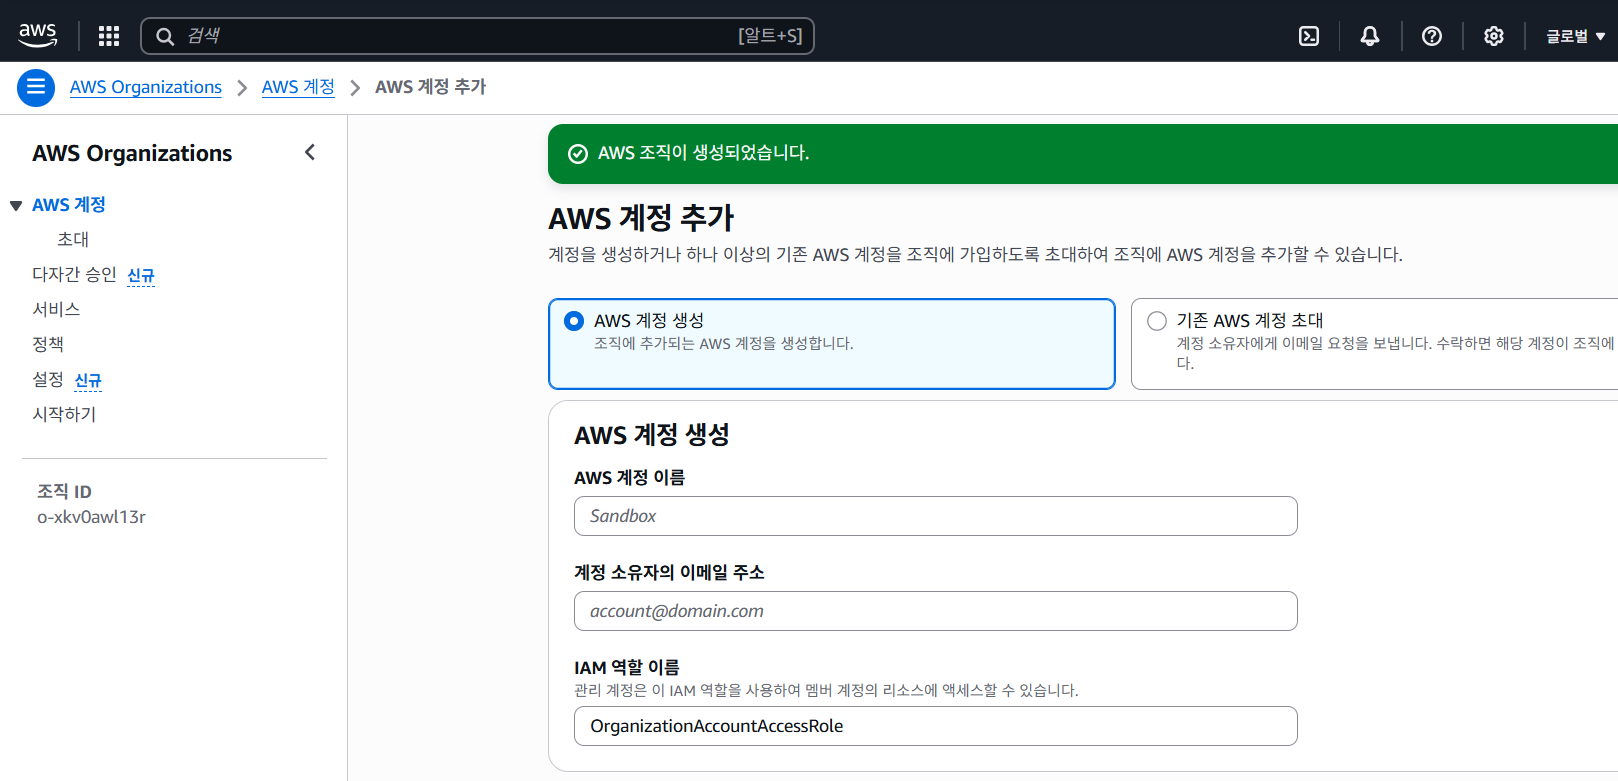This screenshot has height=781, width=1618.
Task: Click the AWS 계정 생성 form heading
Action: (x=651, y=435)
